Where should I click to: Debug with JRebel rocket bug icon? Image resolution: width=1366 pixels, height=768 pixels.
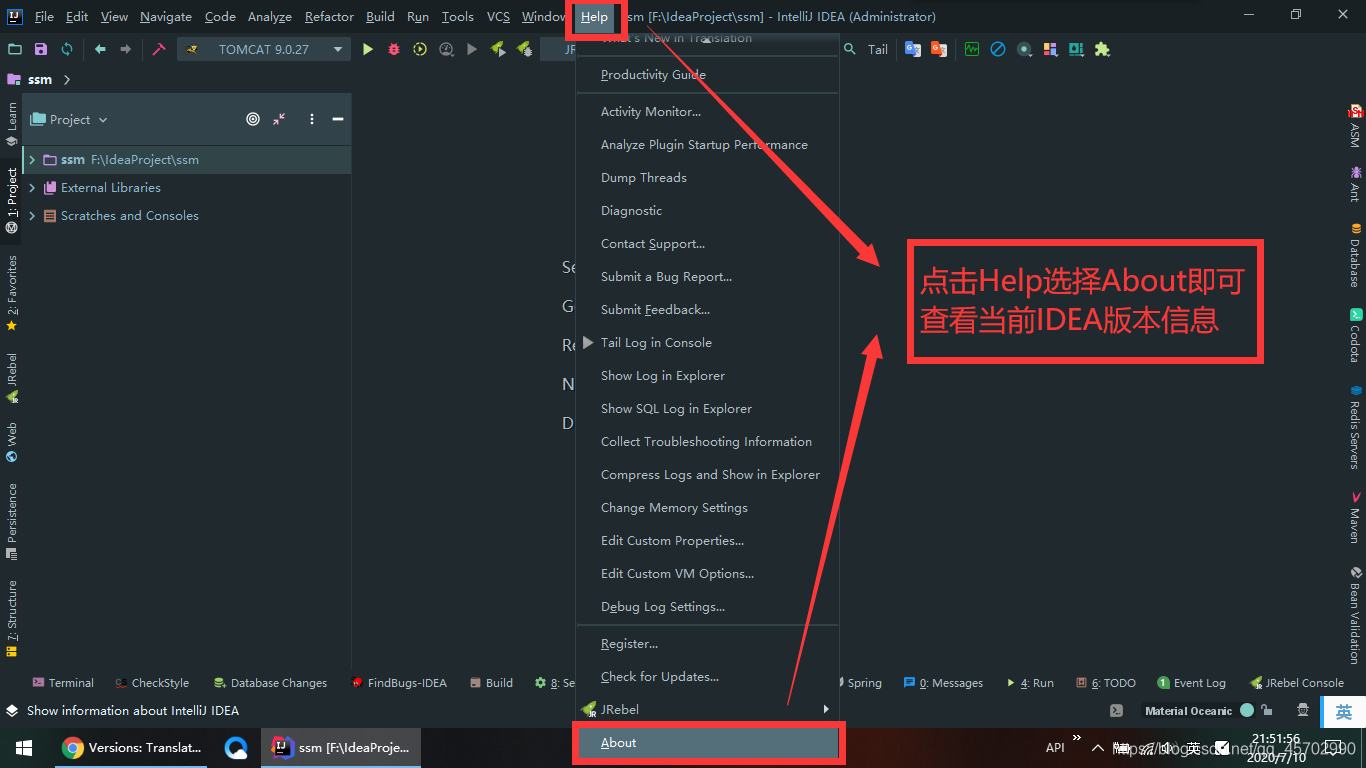tap(524, 49)
